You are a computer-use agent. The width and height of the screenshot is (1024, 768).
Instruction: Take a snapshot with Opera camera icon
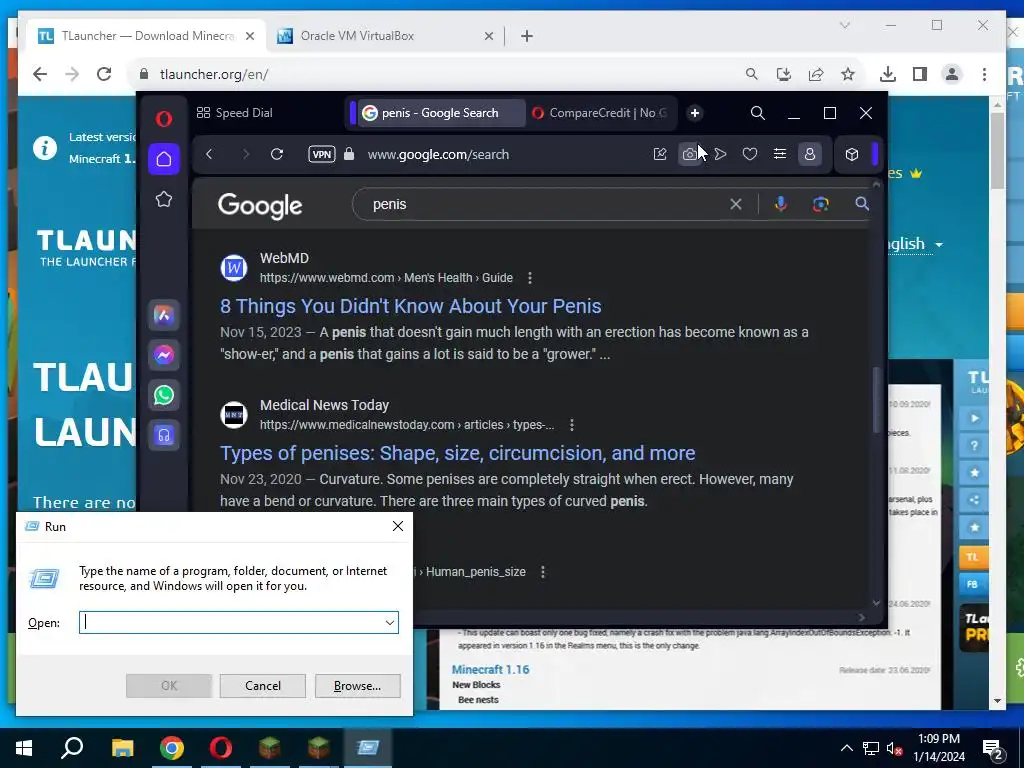click(690, 154)
